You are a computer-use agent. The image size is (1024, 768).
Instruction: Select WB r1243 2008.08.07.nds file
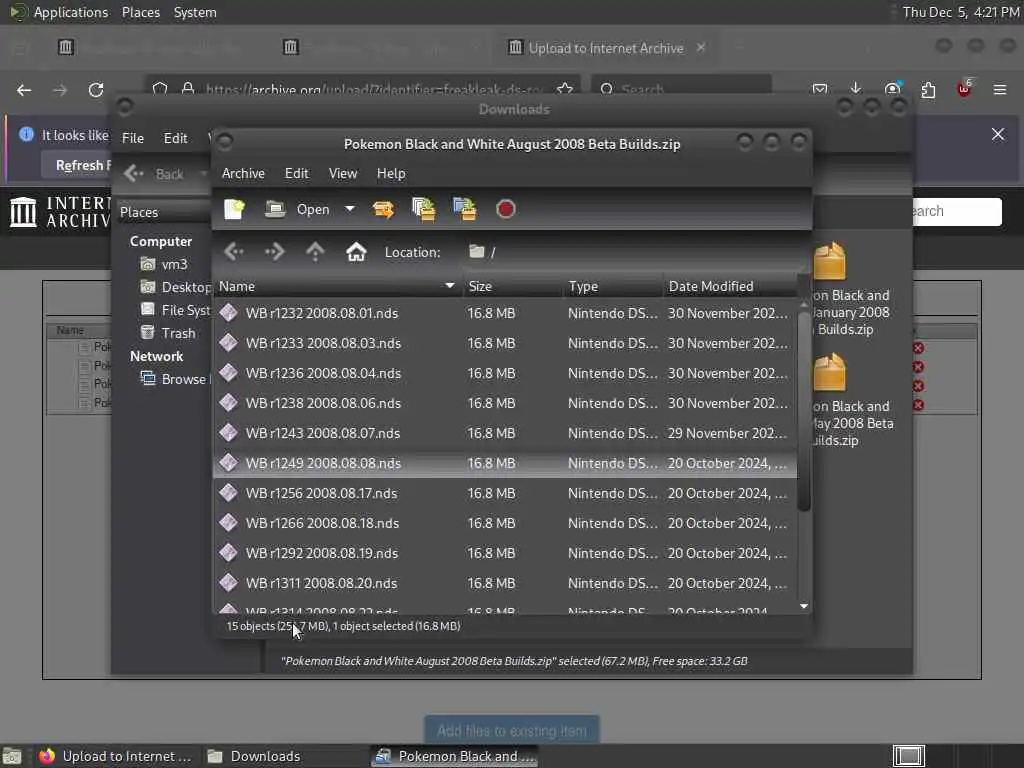(505, 434)
